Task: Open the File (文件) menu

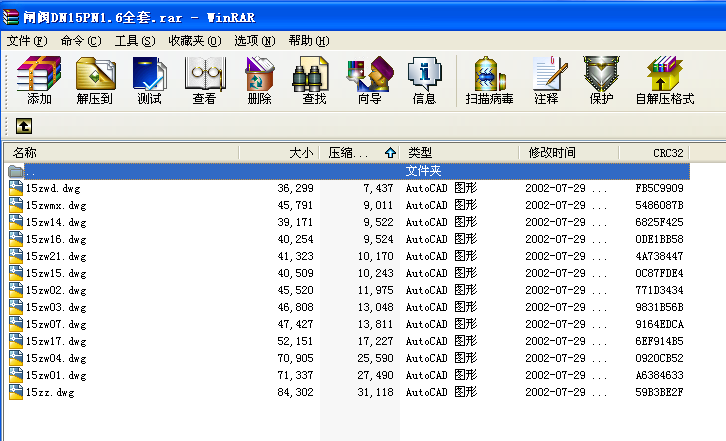Action: click(27, 41)
